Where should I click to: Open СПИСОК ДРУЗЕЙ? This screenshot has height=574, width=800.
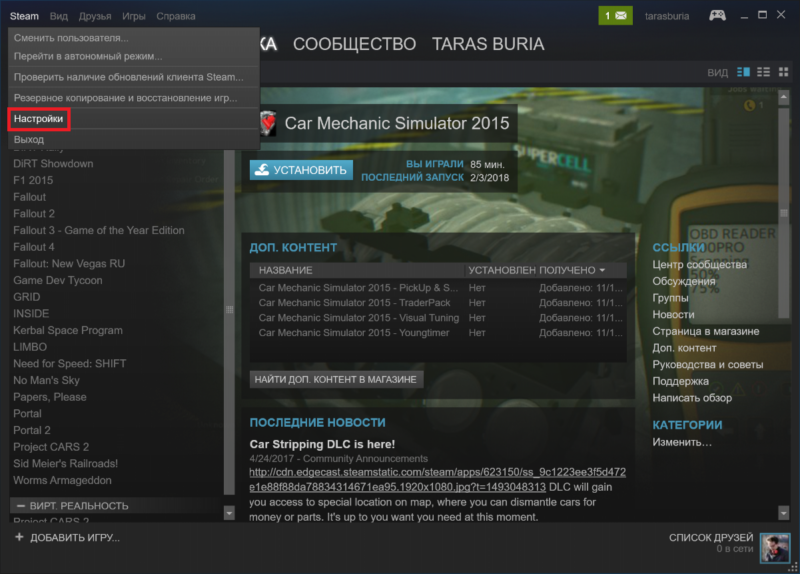[711, 537]
